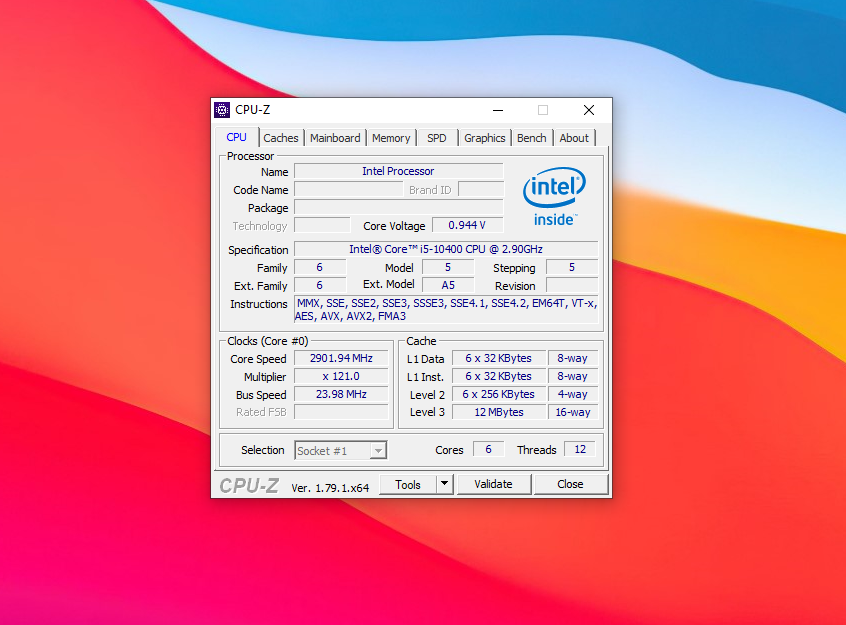The height and width of the screenshot is (625, 846).
Task: Click the L1 Data 6 x 32 KBytes value
Action: click(x=499, y=358)
